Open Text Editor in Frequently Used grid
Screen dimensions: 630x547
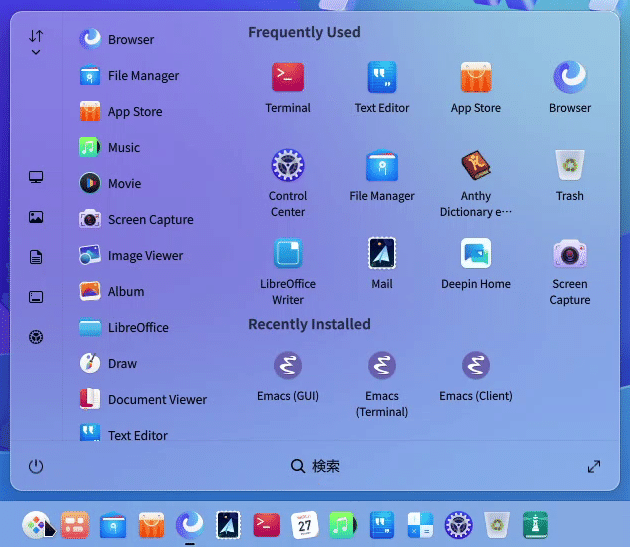tap(382, 87)
